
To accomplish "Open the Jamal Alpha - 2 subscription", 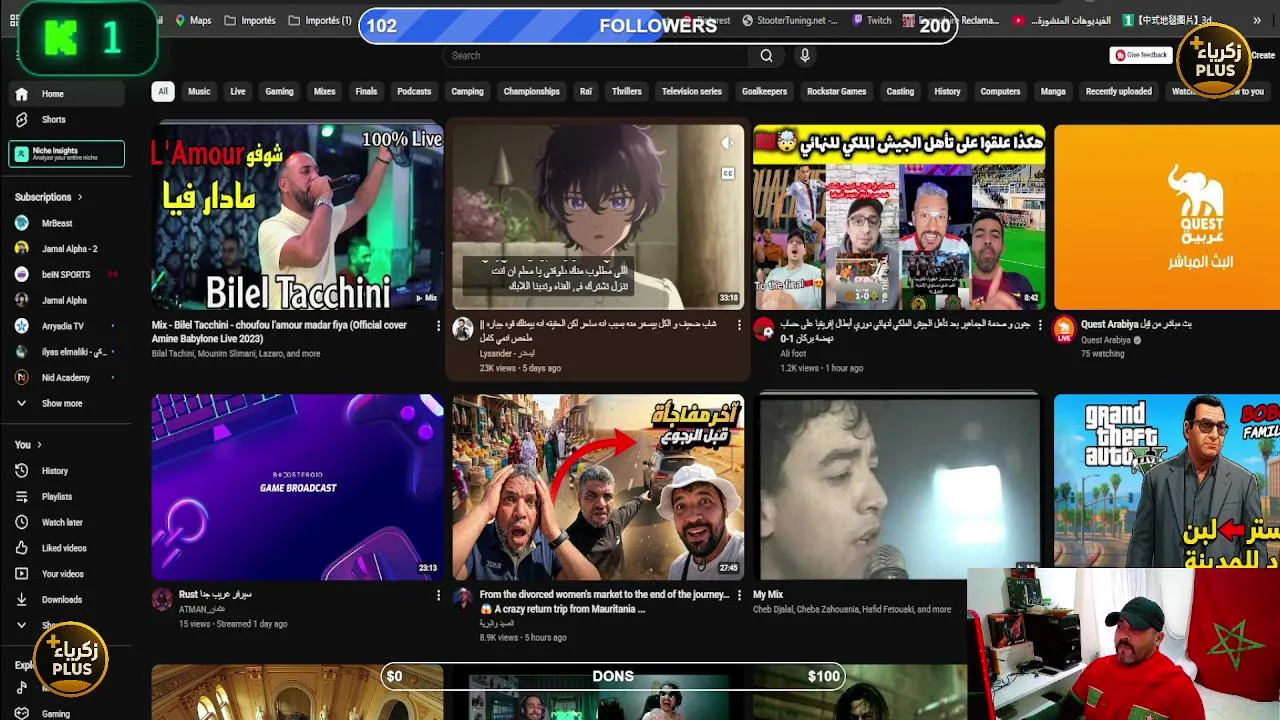I will pyautogui.click(x=69, y=249).
